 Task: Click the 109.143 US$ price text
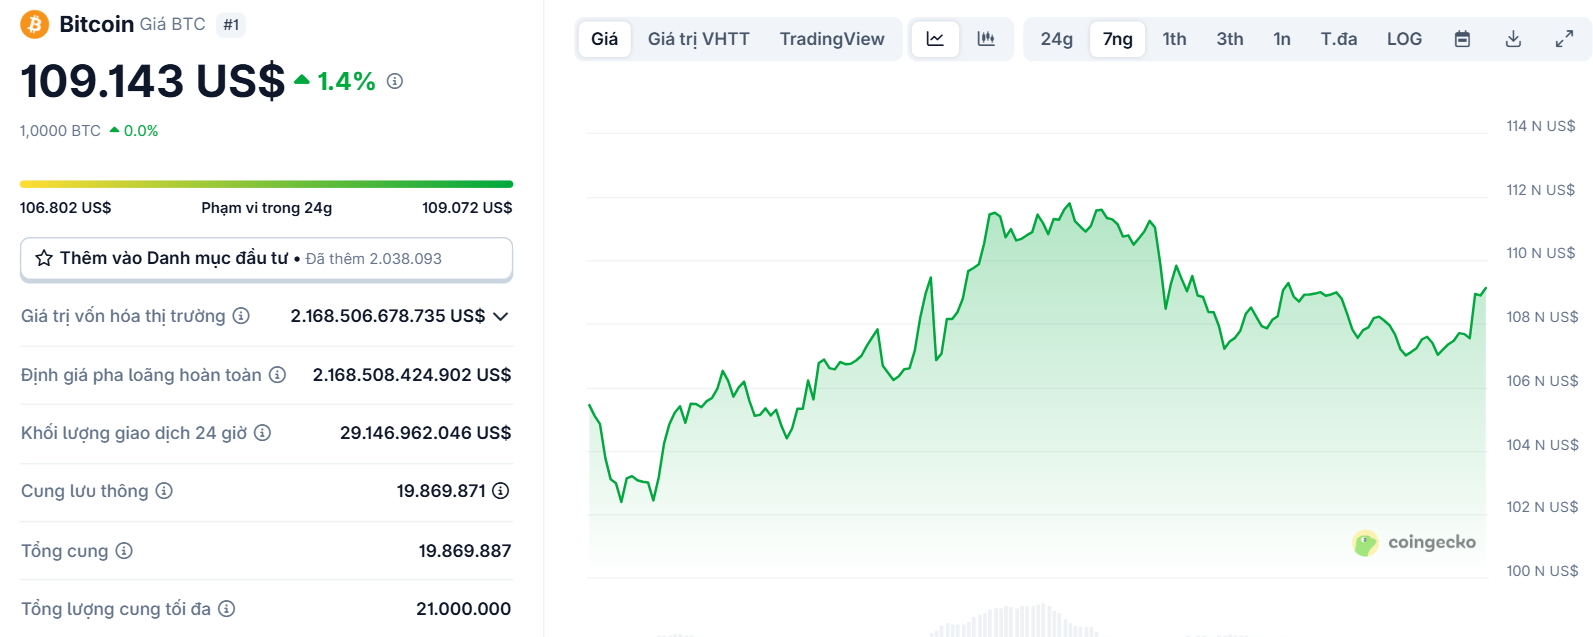(x=153, y=81)
